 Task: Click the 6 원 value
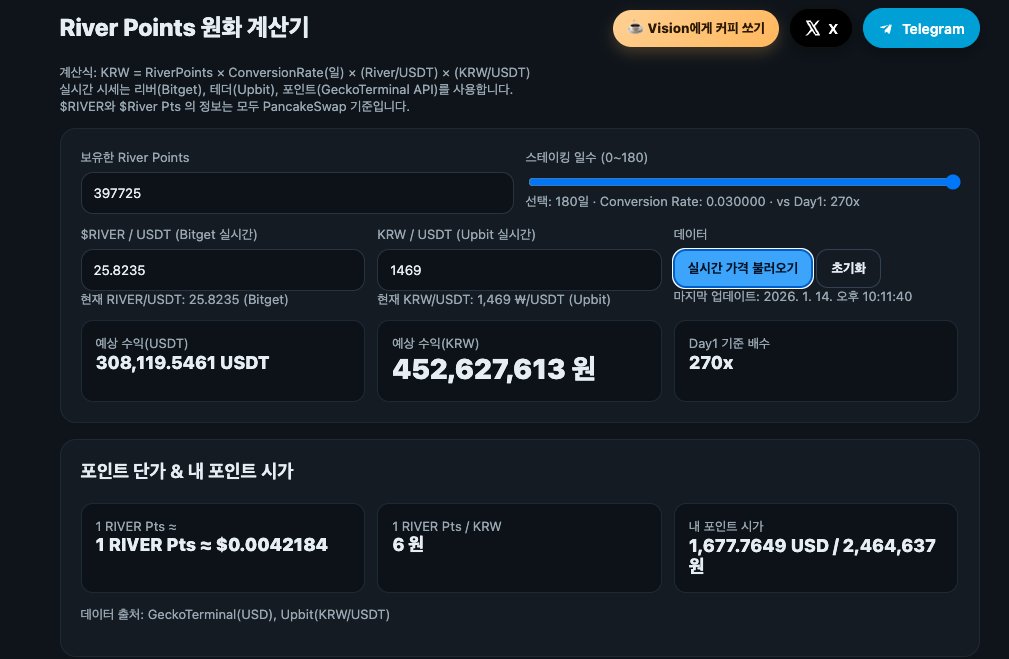point(408,544)
